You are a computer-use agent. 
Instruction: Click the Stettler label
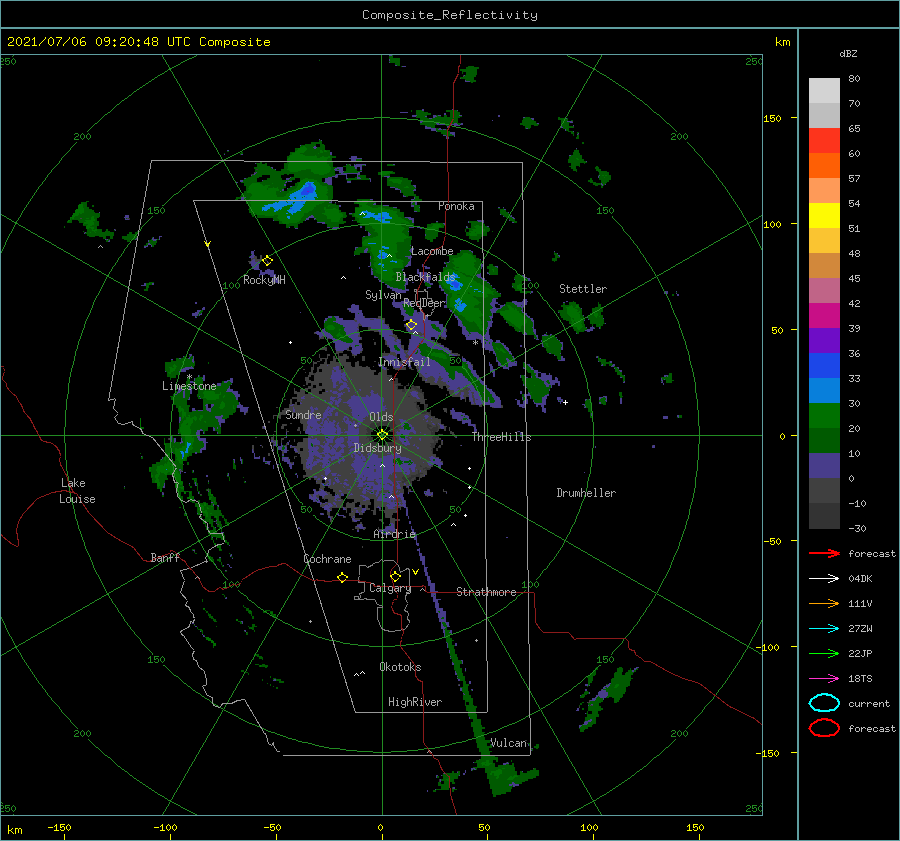[583, 289]
